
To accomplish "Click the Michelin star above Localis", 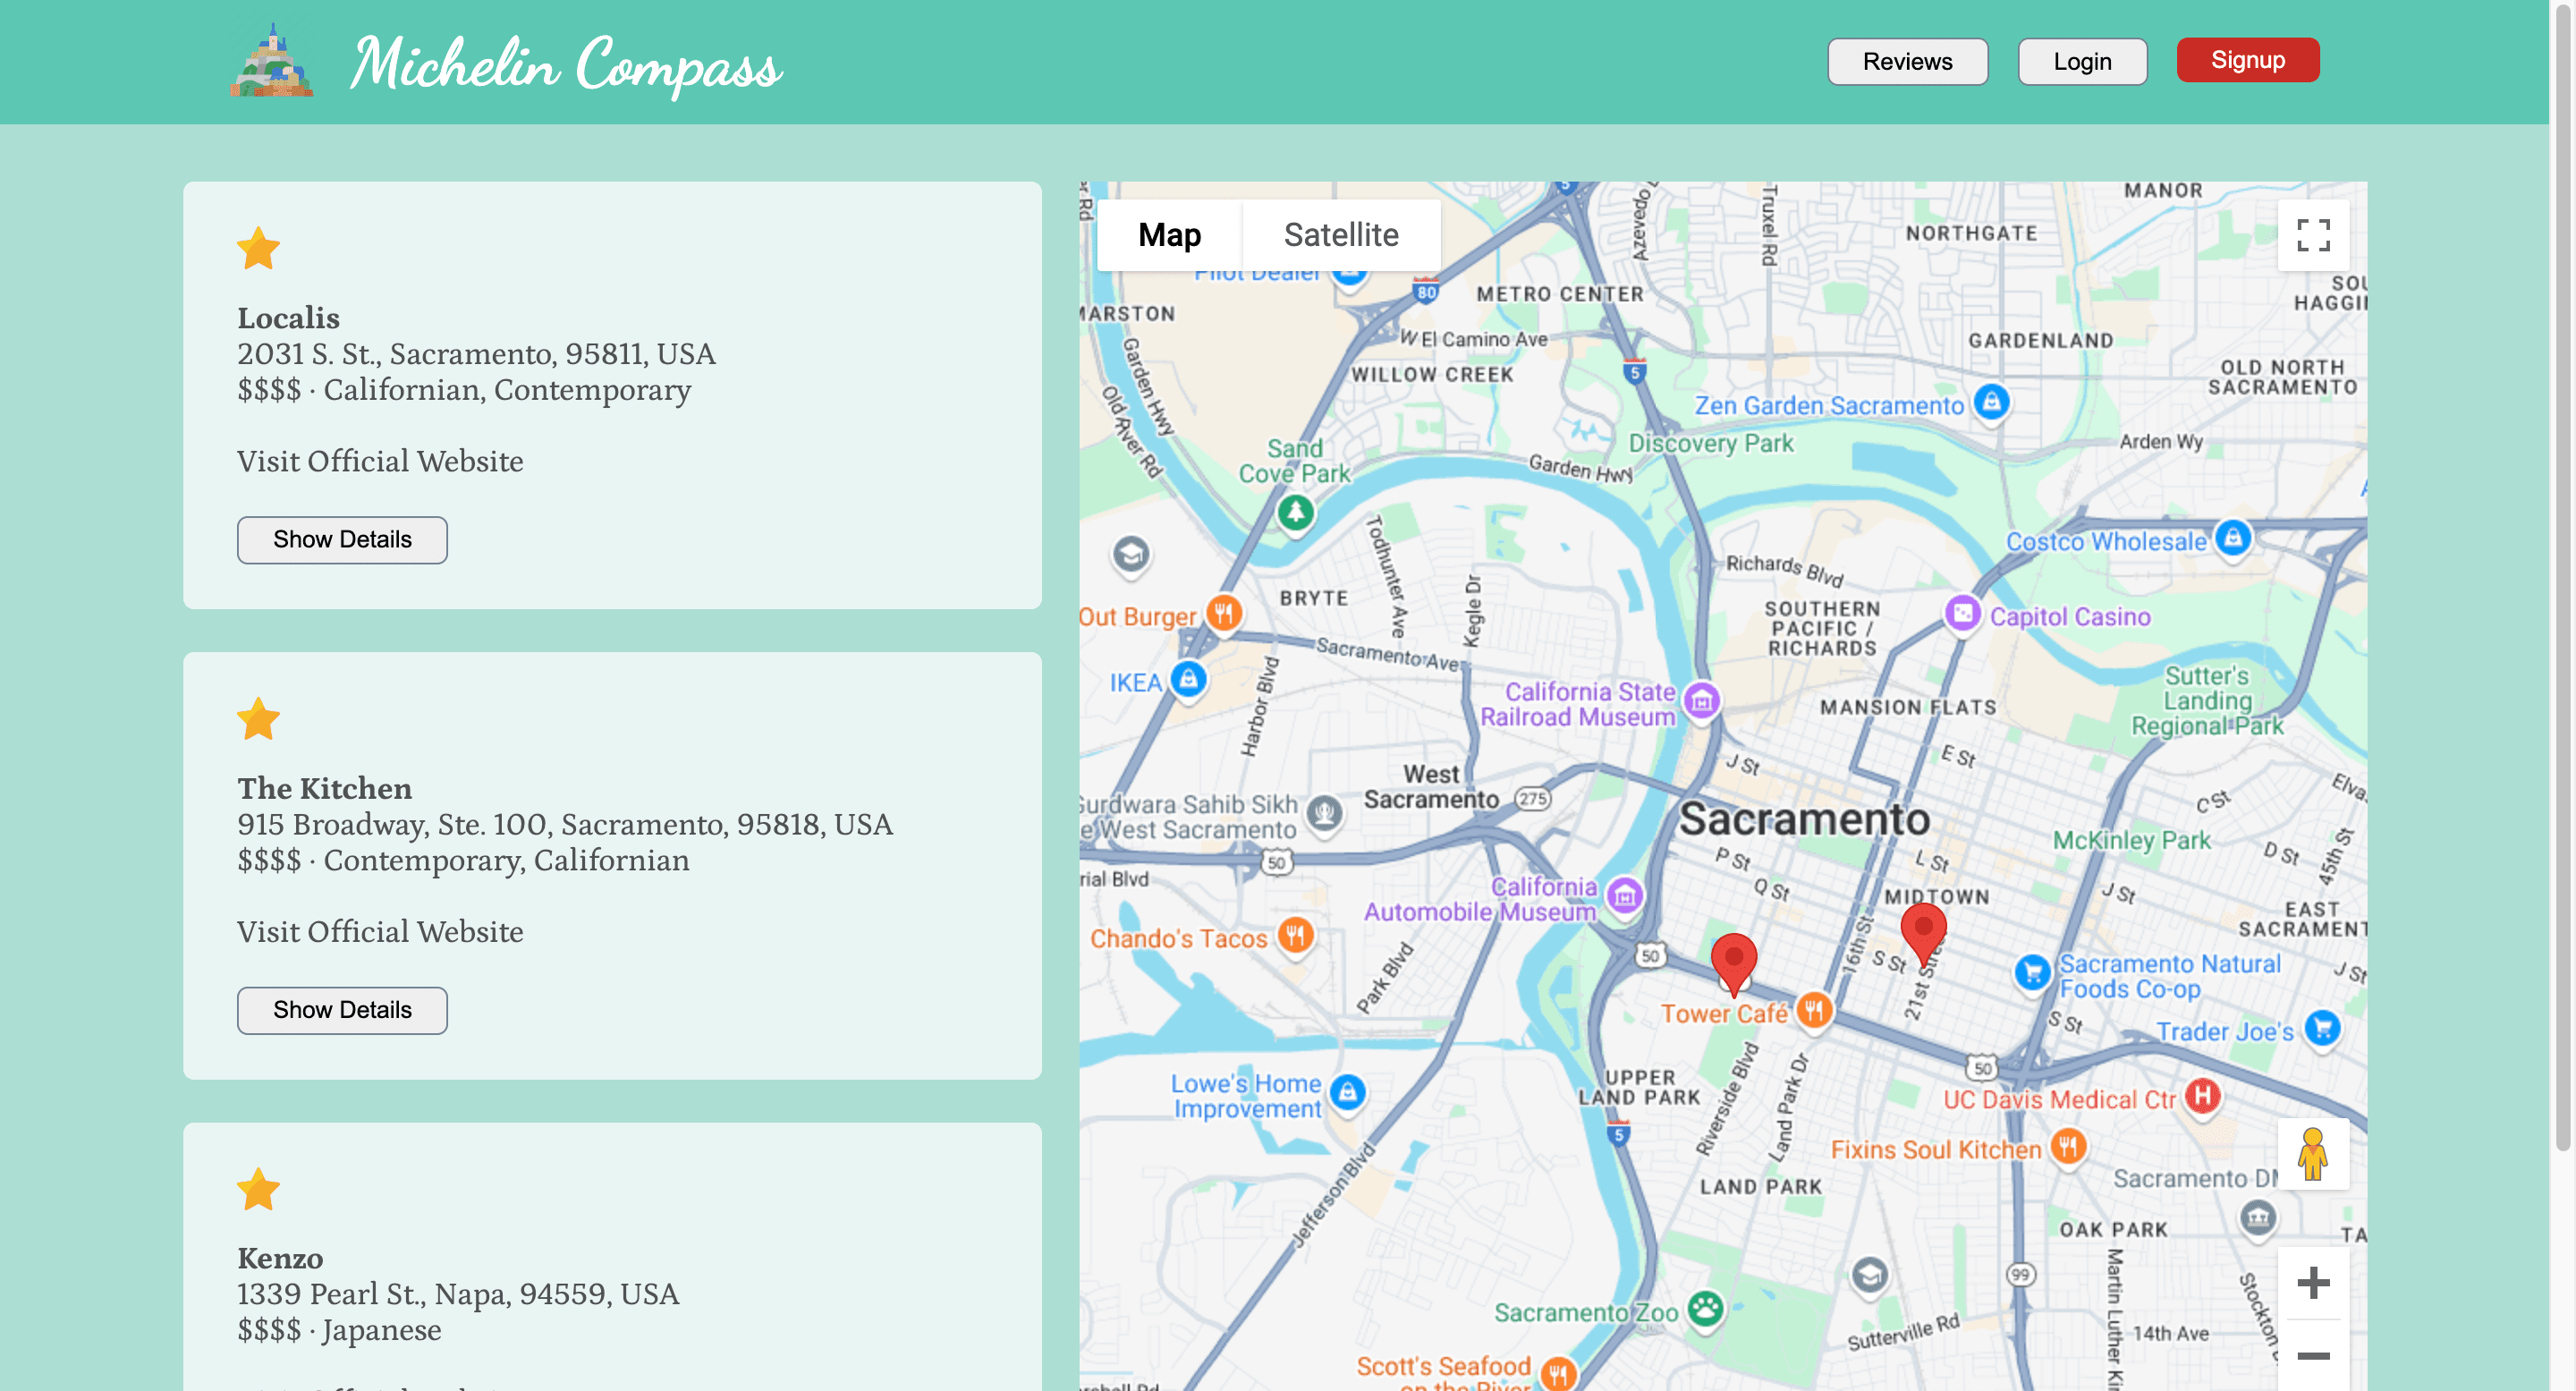I will [x=258, y=248].
